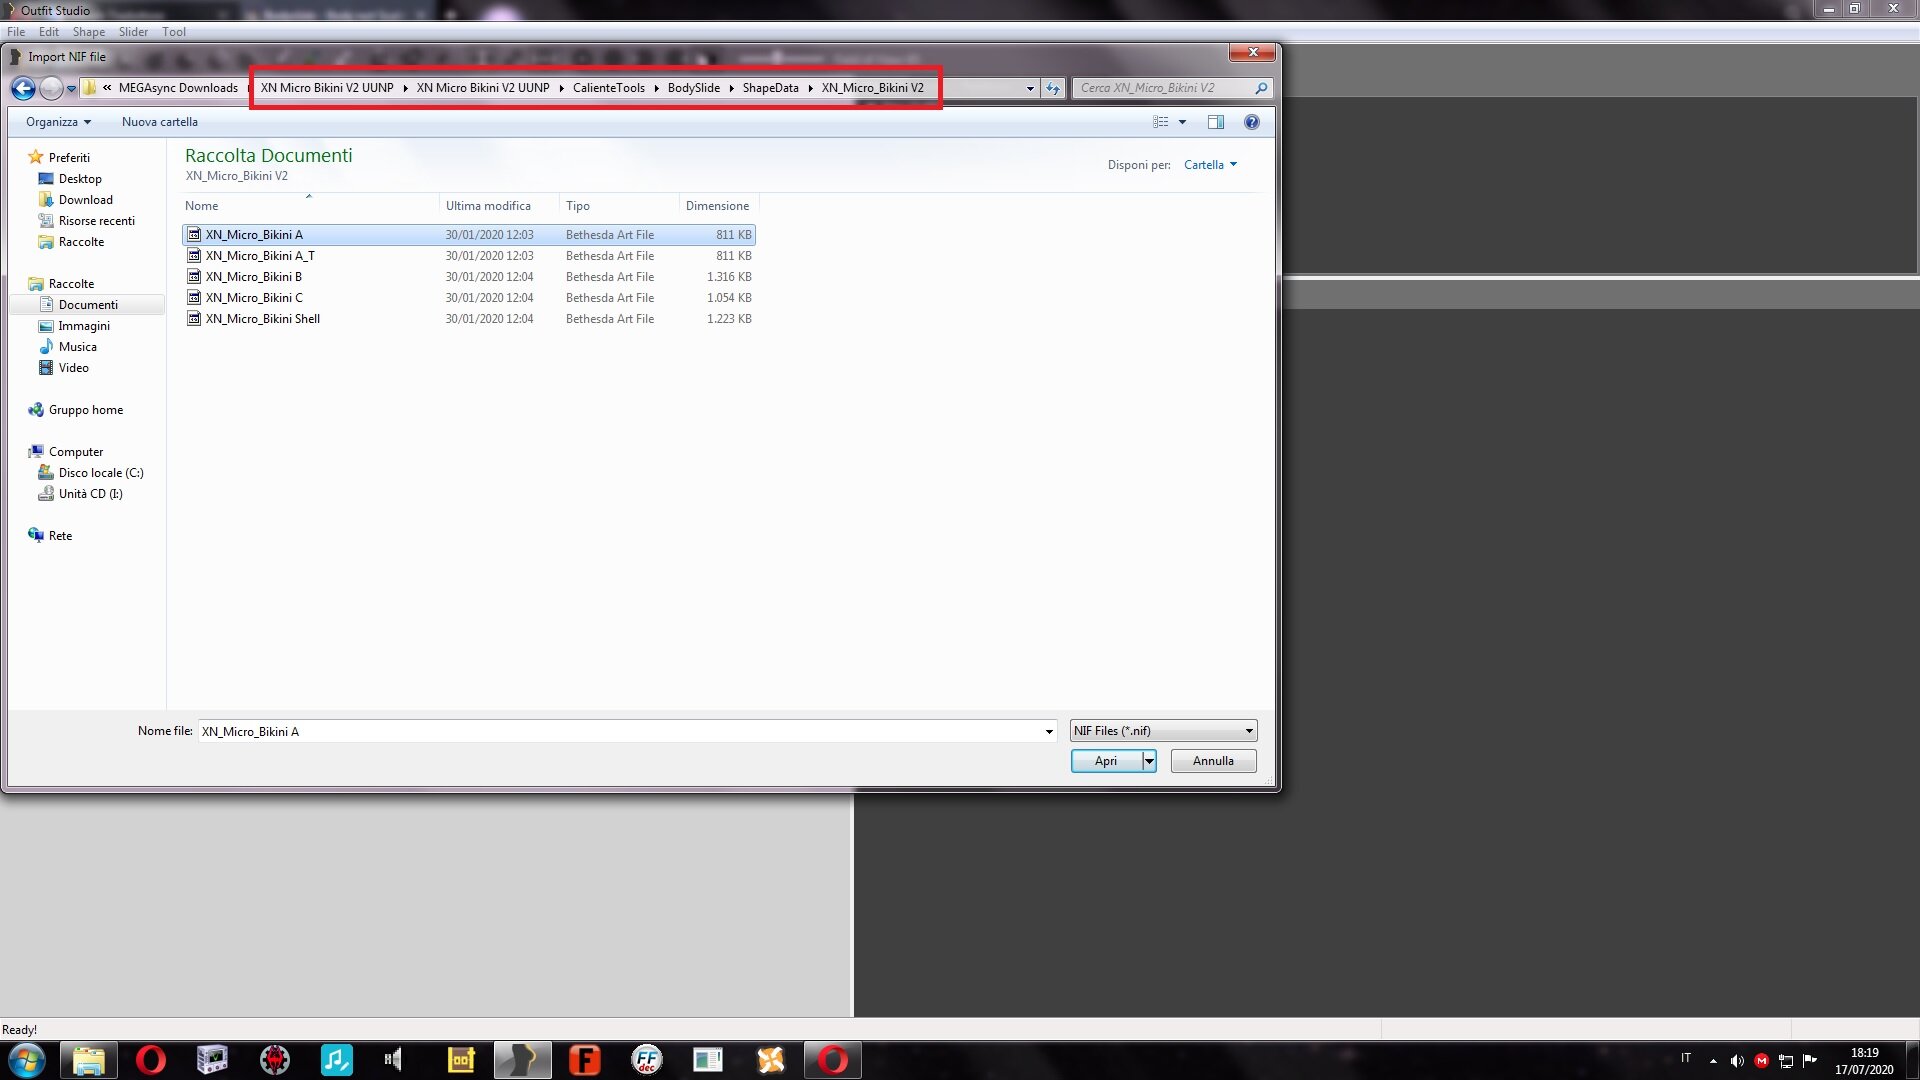Screen dimensions: 1920x1080
Task: Select Documenti library in the sidebar
Action: tap(88, 305)
